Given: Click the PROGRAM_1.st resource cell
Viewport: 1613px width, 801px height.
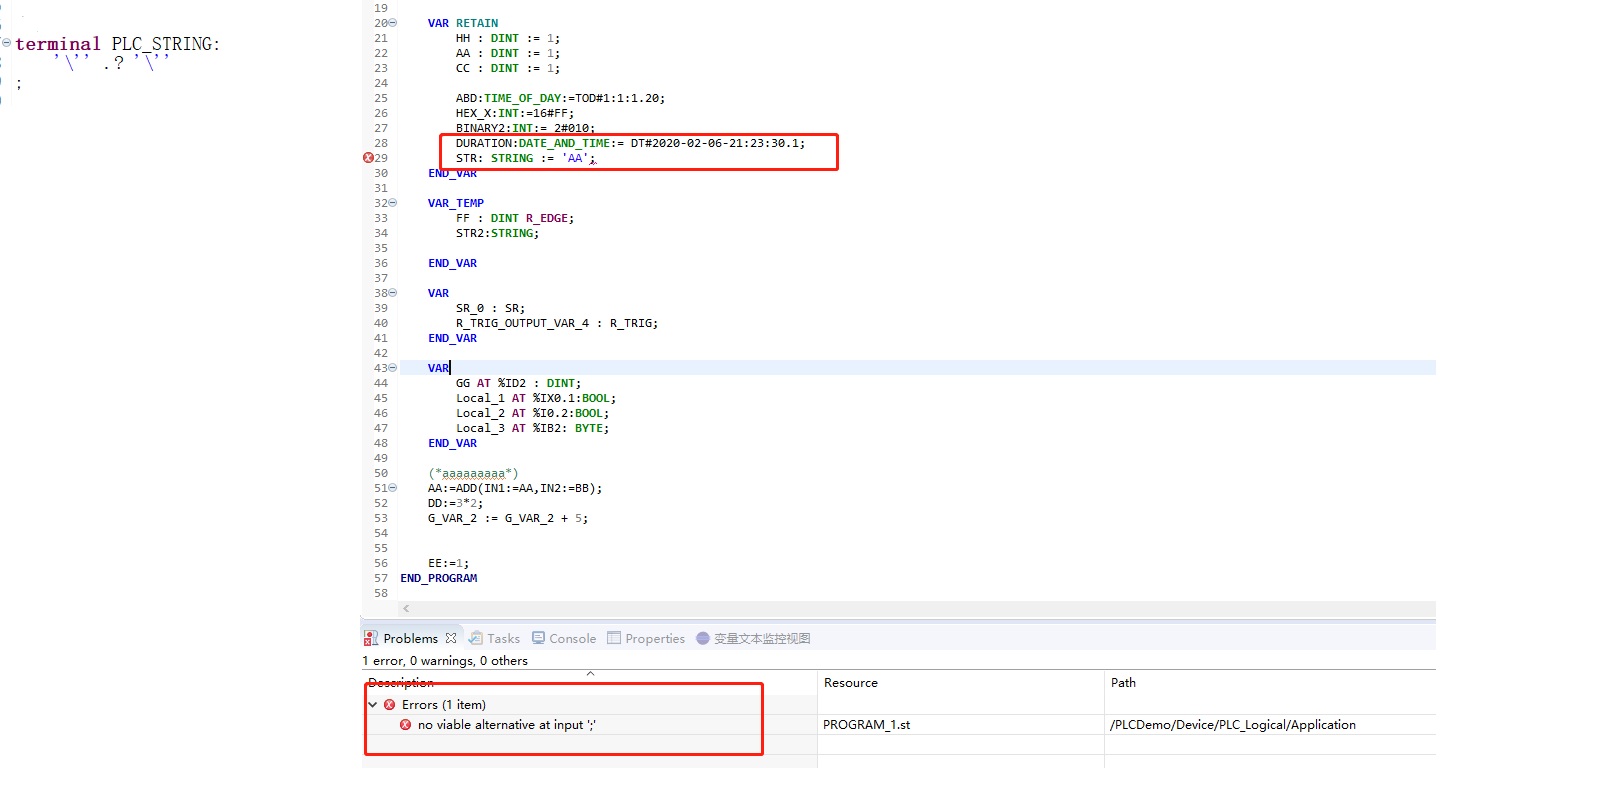Looking at the screenshot, I should coord(866,725).
